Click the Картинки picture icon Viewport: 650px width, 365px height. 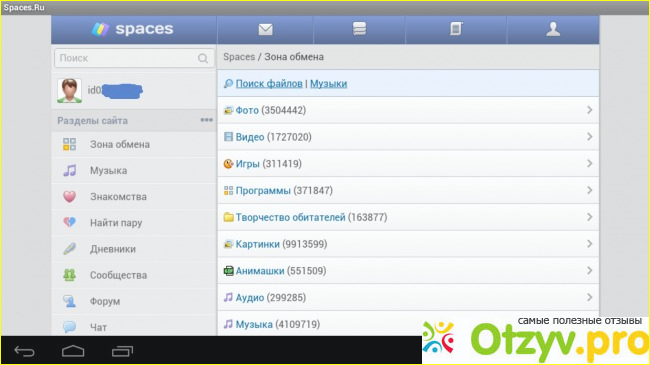[228, 244]
